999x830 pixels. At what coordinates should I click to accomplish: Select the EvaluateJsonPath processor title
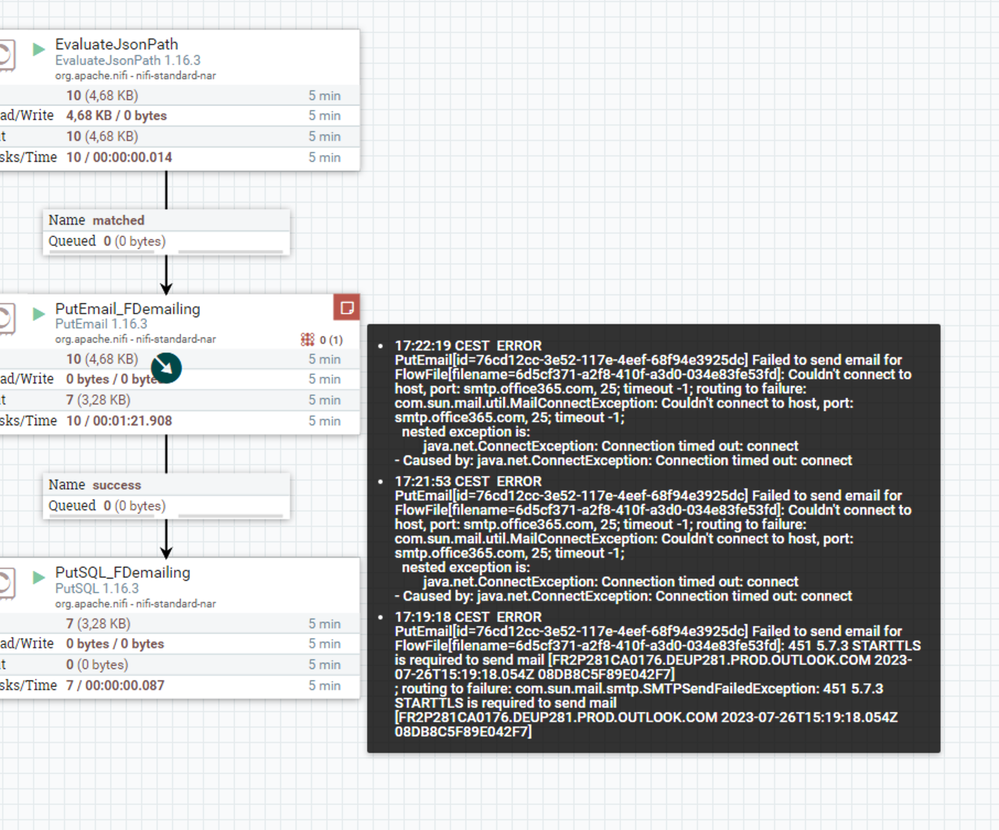117,44
